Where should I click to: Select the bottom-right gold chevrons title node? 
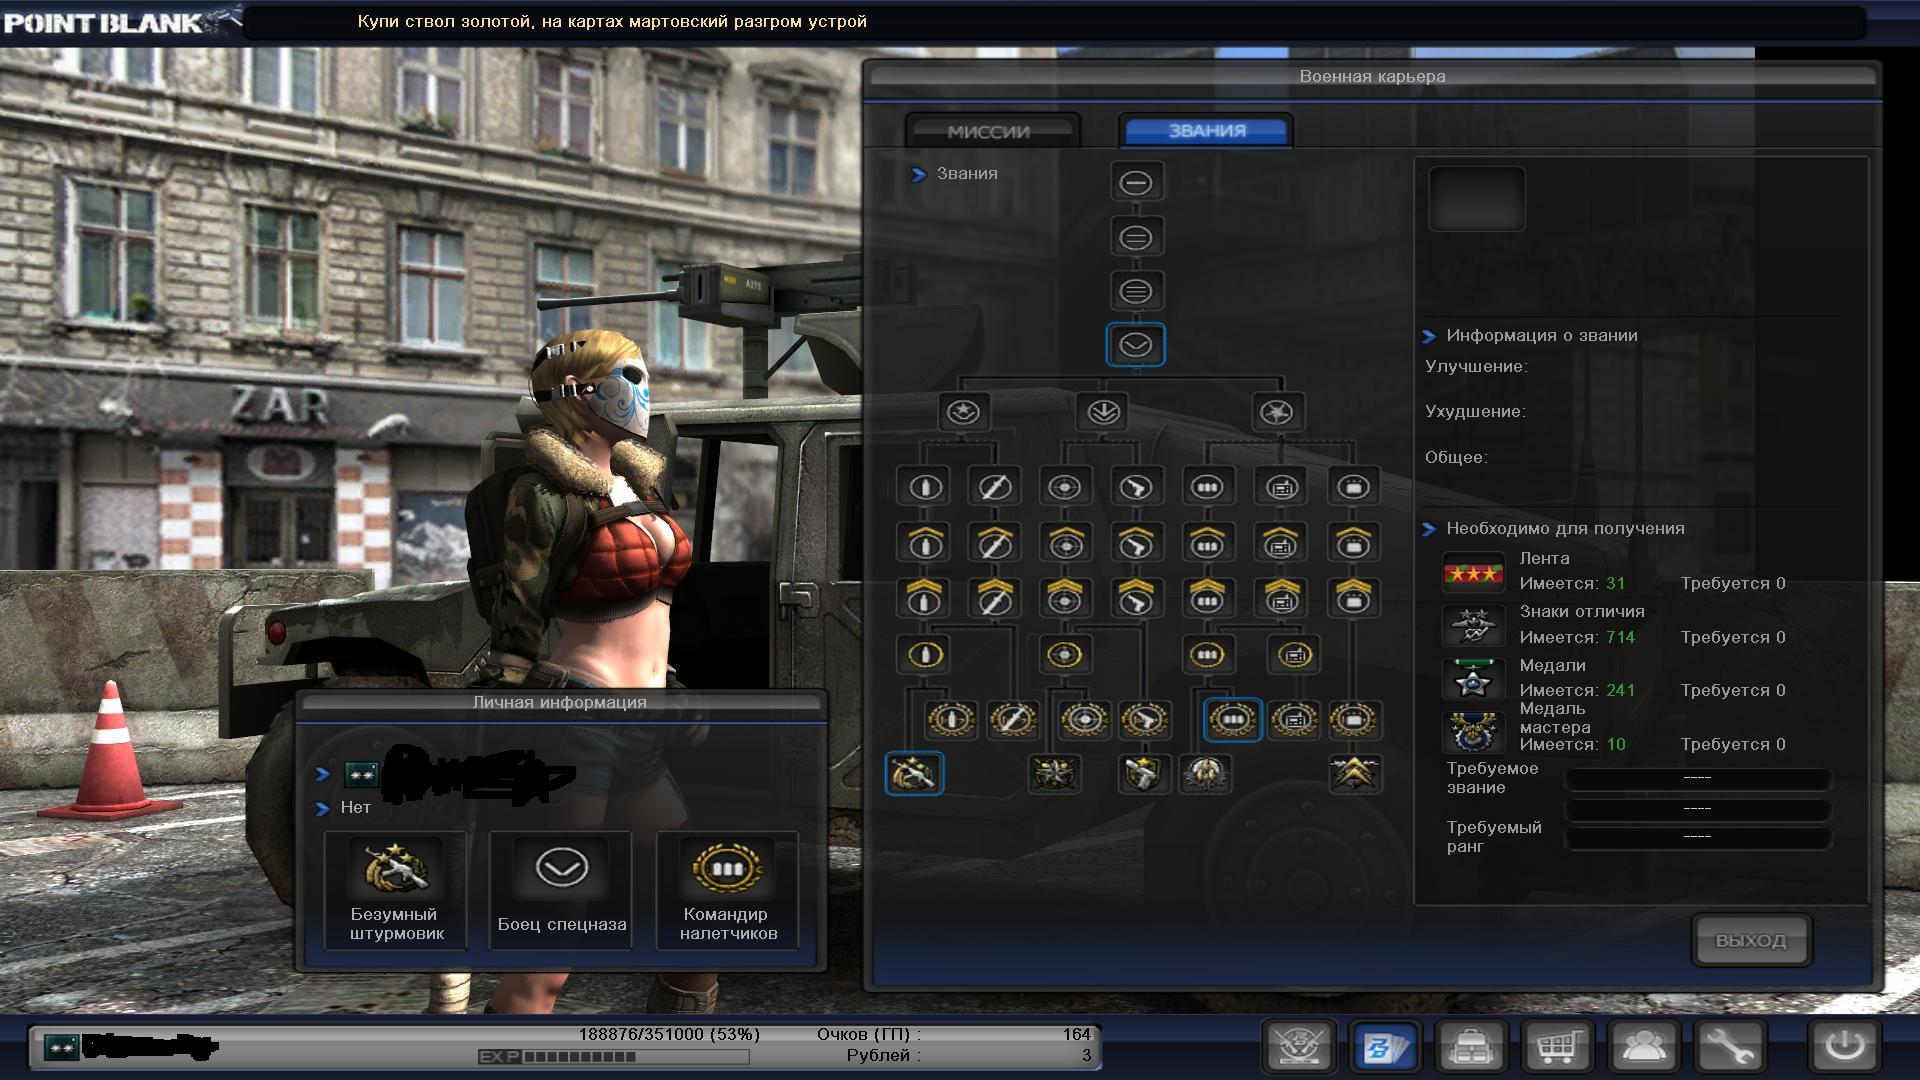point(1354,773)
